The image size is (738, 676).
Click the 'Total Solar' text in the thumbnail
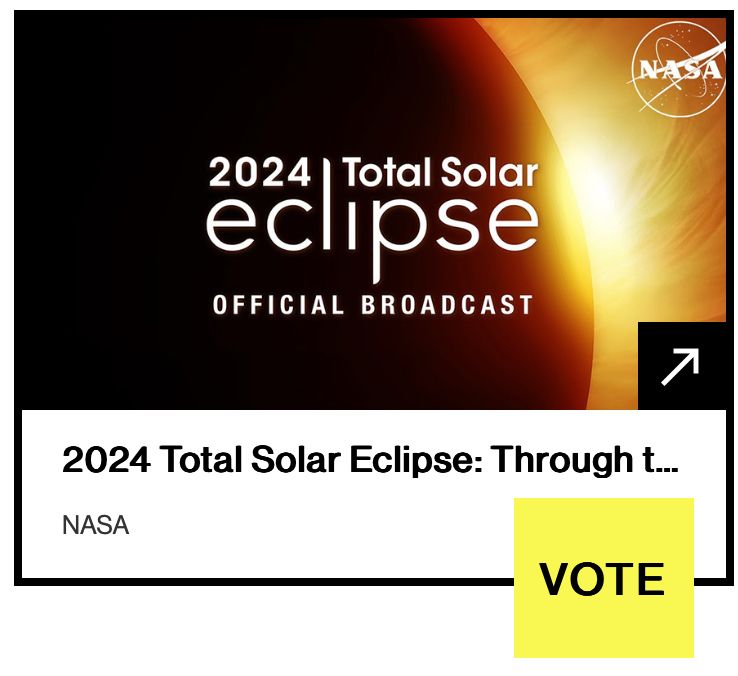click(x=440, y=172)
